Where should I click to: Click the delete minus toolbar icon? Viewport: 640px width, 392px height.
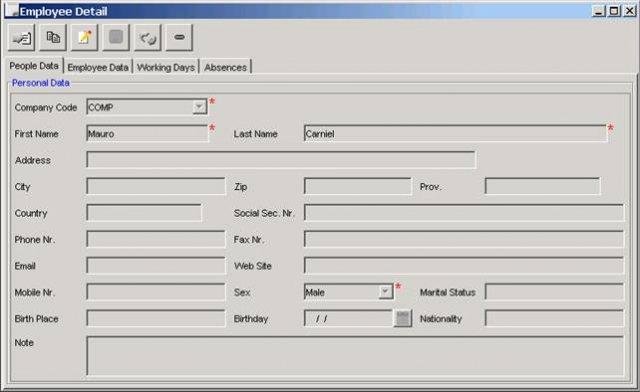(179, 38)
